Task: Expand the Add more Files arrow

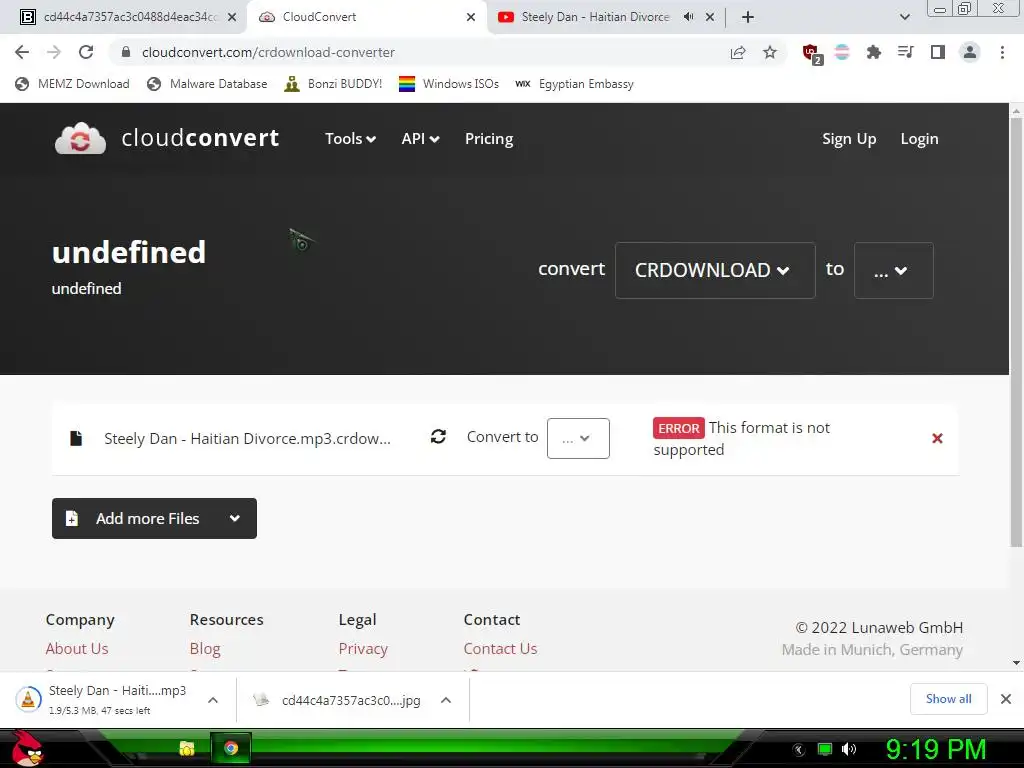Action: tap(234, 519)
